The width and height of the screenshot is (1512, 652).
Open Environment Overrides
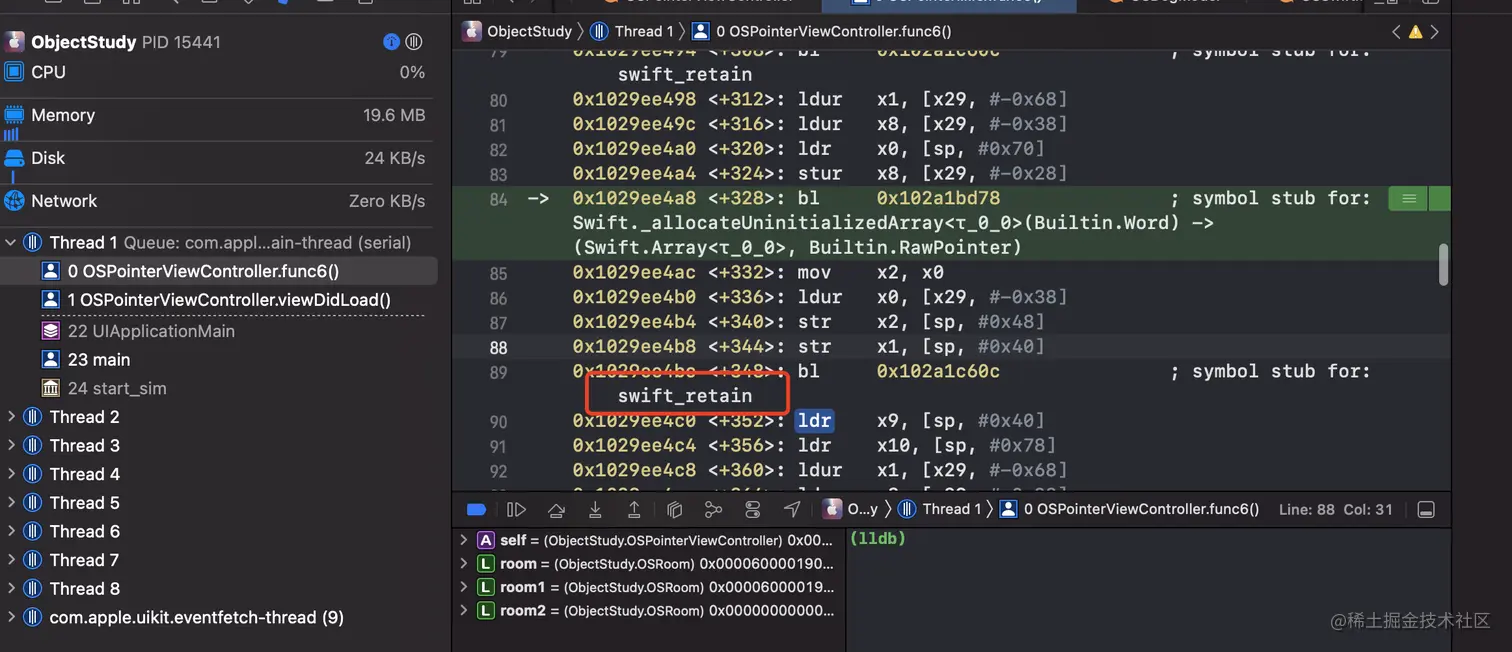(753, 509)
